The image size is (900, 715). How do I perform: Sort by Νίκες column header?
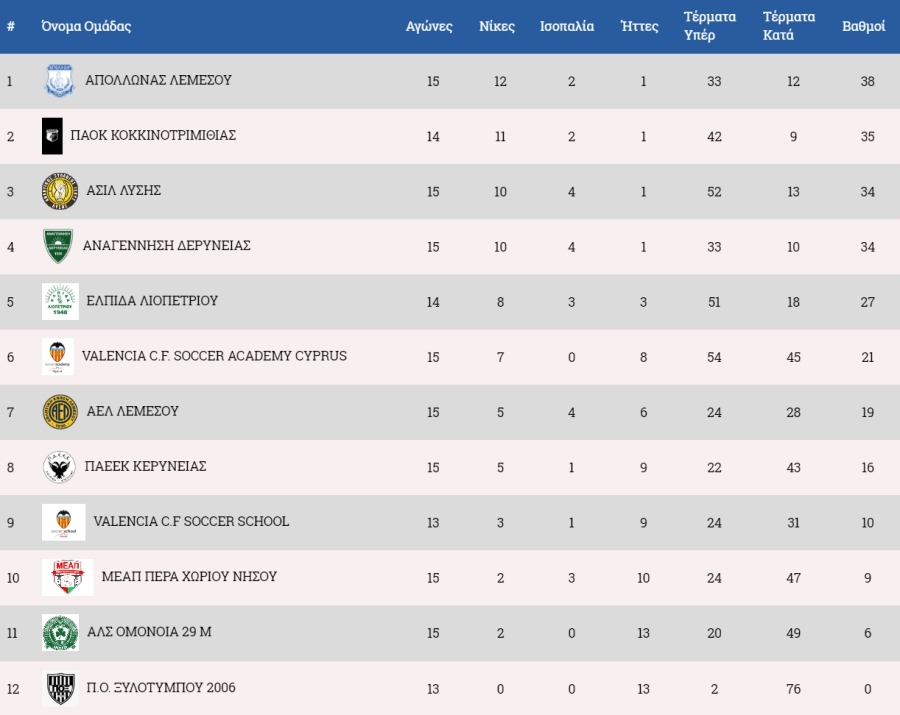497,26
